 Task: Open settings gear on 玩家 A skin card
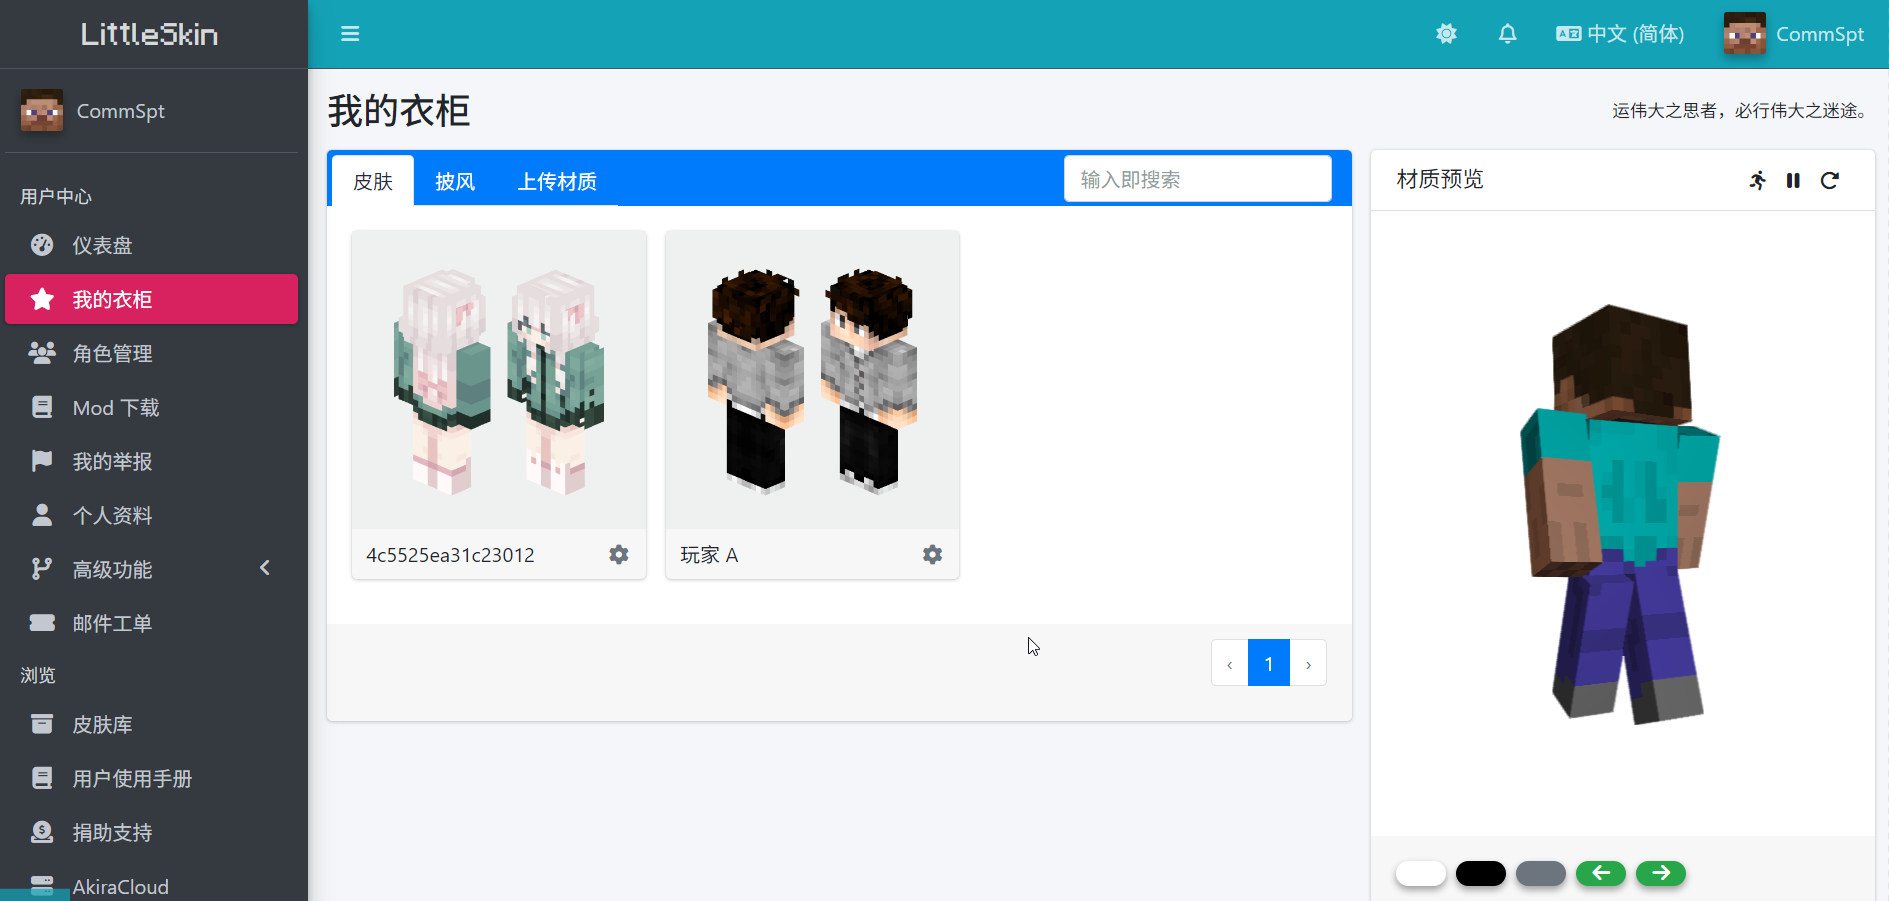click(932, 554)
